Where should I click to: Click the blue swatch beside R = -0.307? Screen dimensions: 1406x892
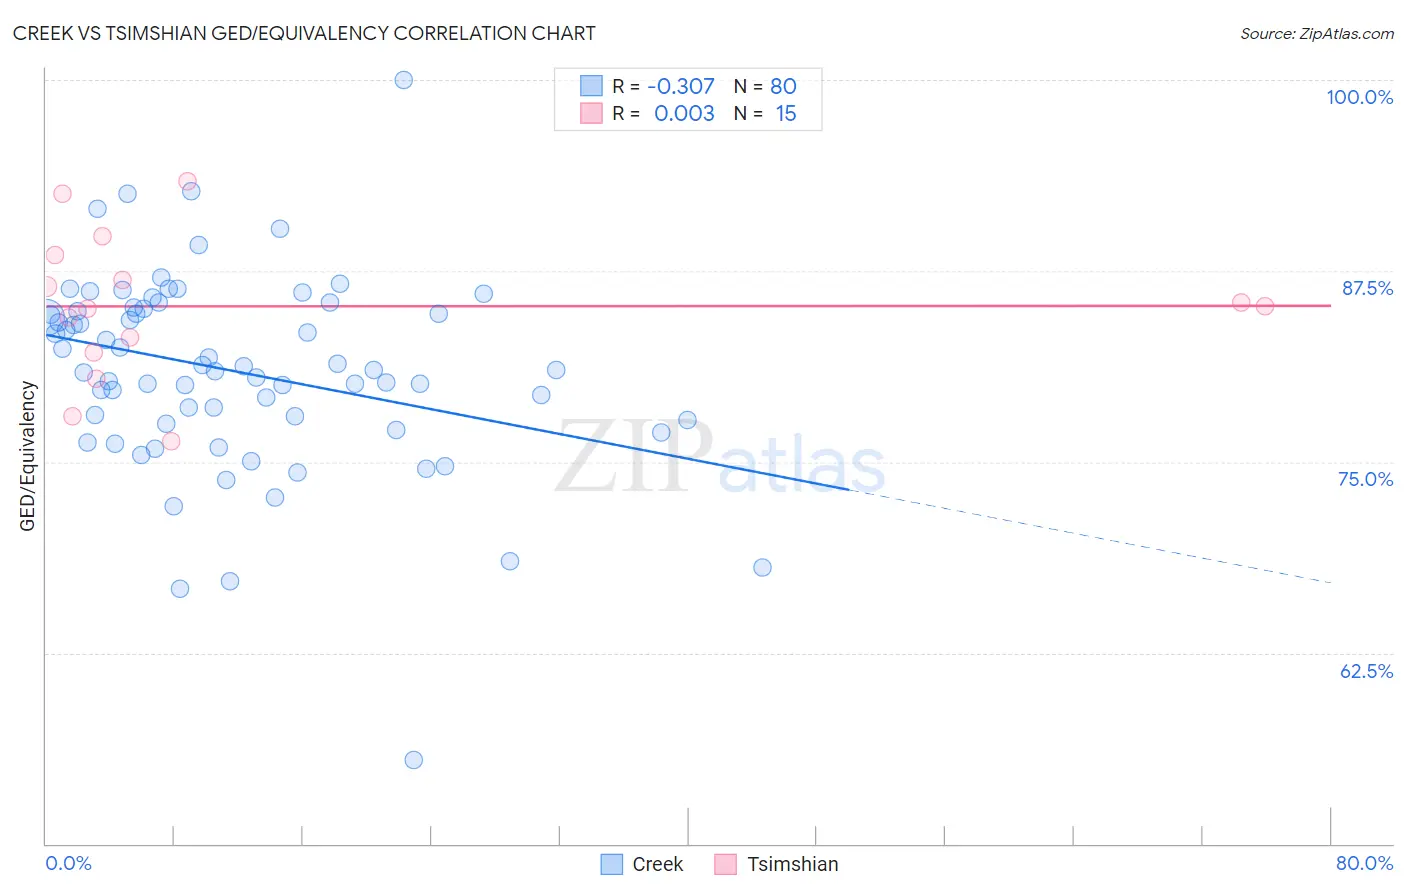(592, 86)
